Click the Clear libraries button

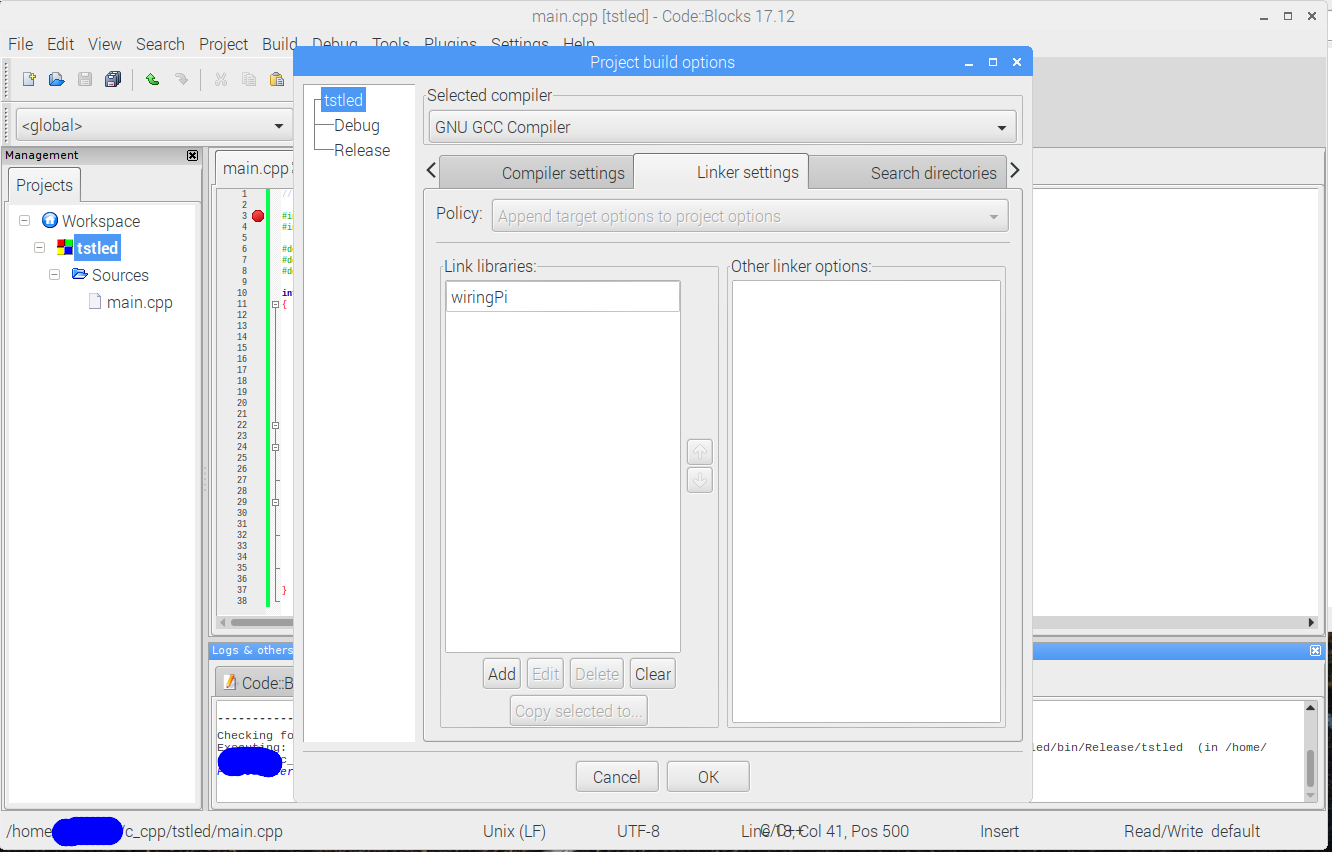point(653,674)
